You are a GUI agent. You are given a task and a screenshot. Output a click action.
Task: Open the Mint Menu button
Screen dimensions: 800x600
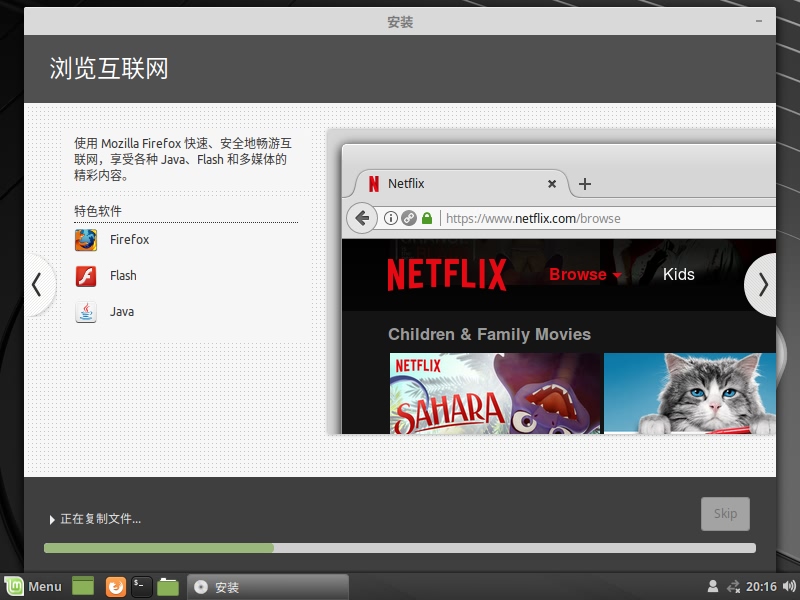33,587
